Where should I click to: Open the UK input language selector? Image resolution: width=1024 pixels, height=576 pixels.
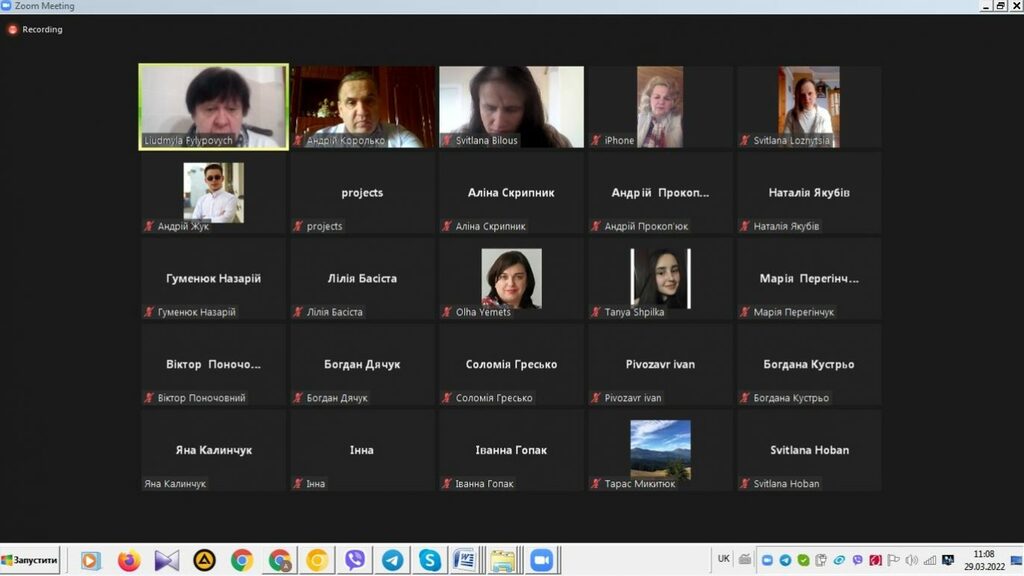pyautogui.click(x=724, y=559)
